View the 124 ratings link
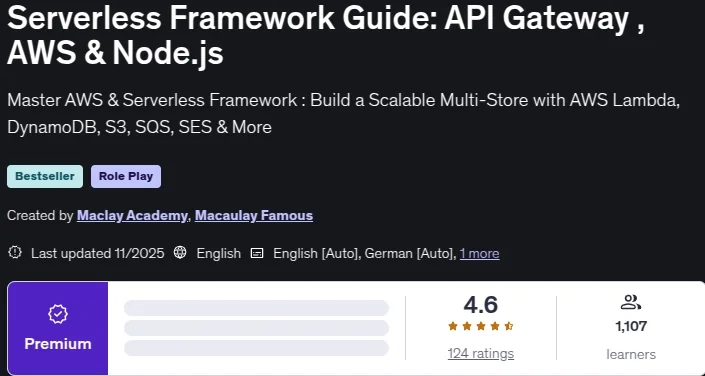The width and height of the screenshot is (705, 376). coord(481,354)
